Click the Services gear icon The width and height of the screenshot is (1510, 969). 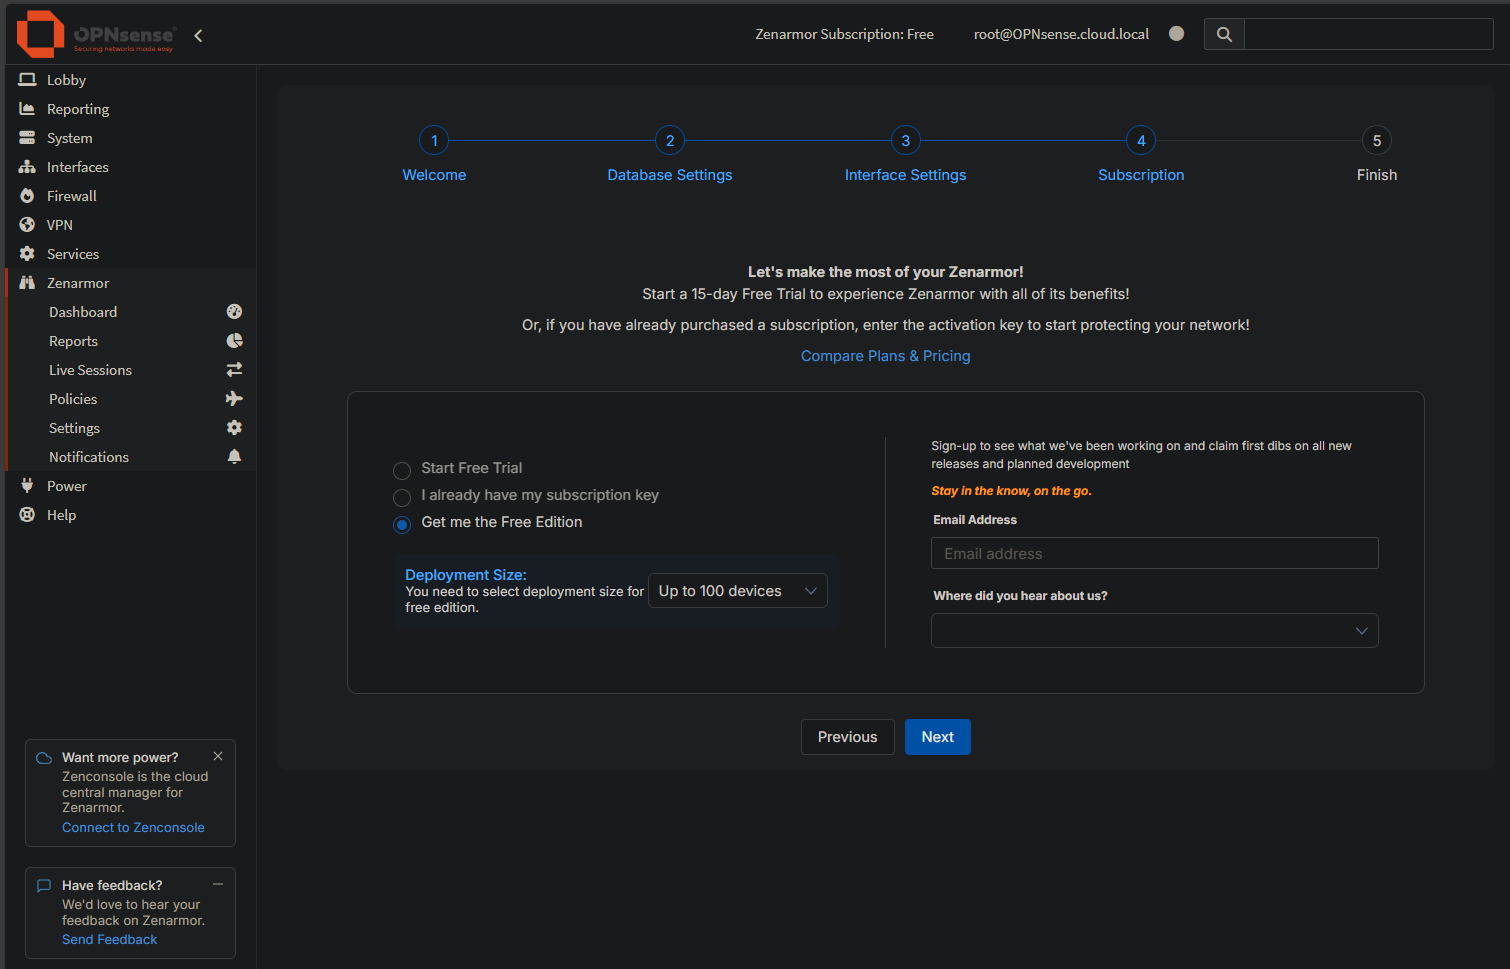[x=27, y=254]
